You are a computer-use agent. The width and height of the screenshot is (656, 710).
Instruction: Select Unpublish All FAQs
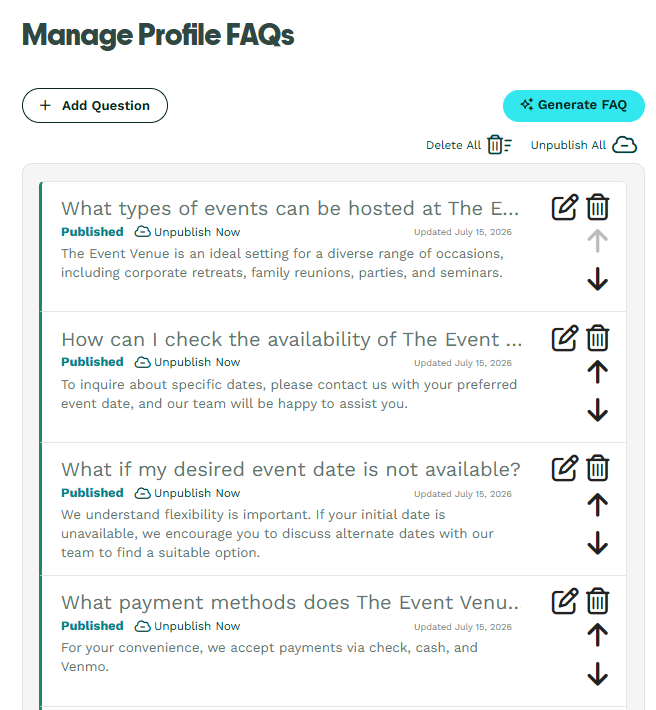[x=584, y=145]
